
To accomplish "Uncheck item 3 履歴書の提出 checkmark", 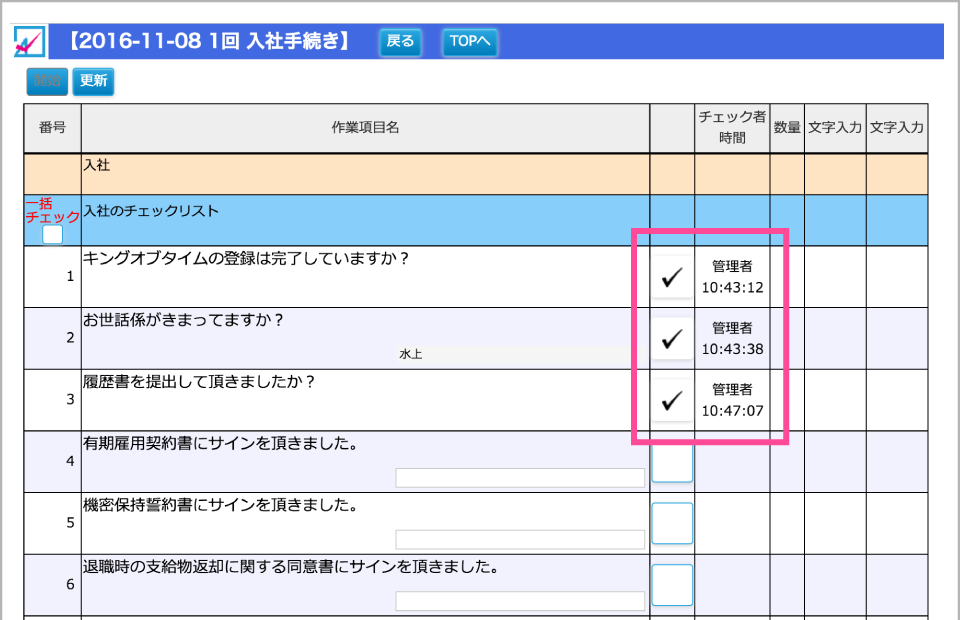I will point(671,399).
